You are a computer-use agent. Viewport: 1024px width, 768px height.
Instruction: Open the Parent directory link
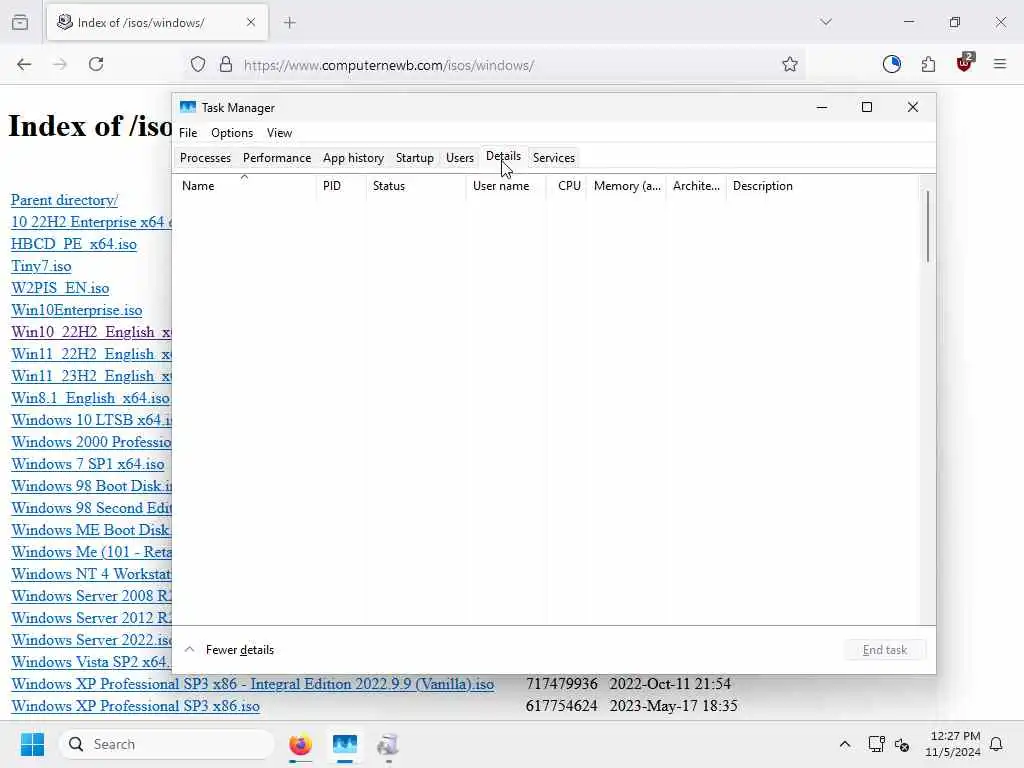click(64, 200)
